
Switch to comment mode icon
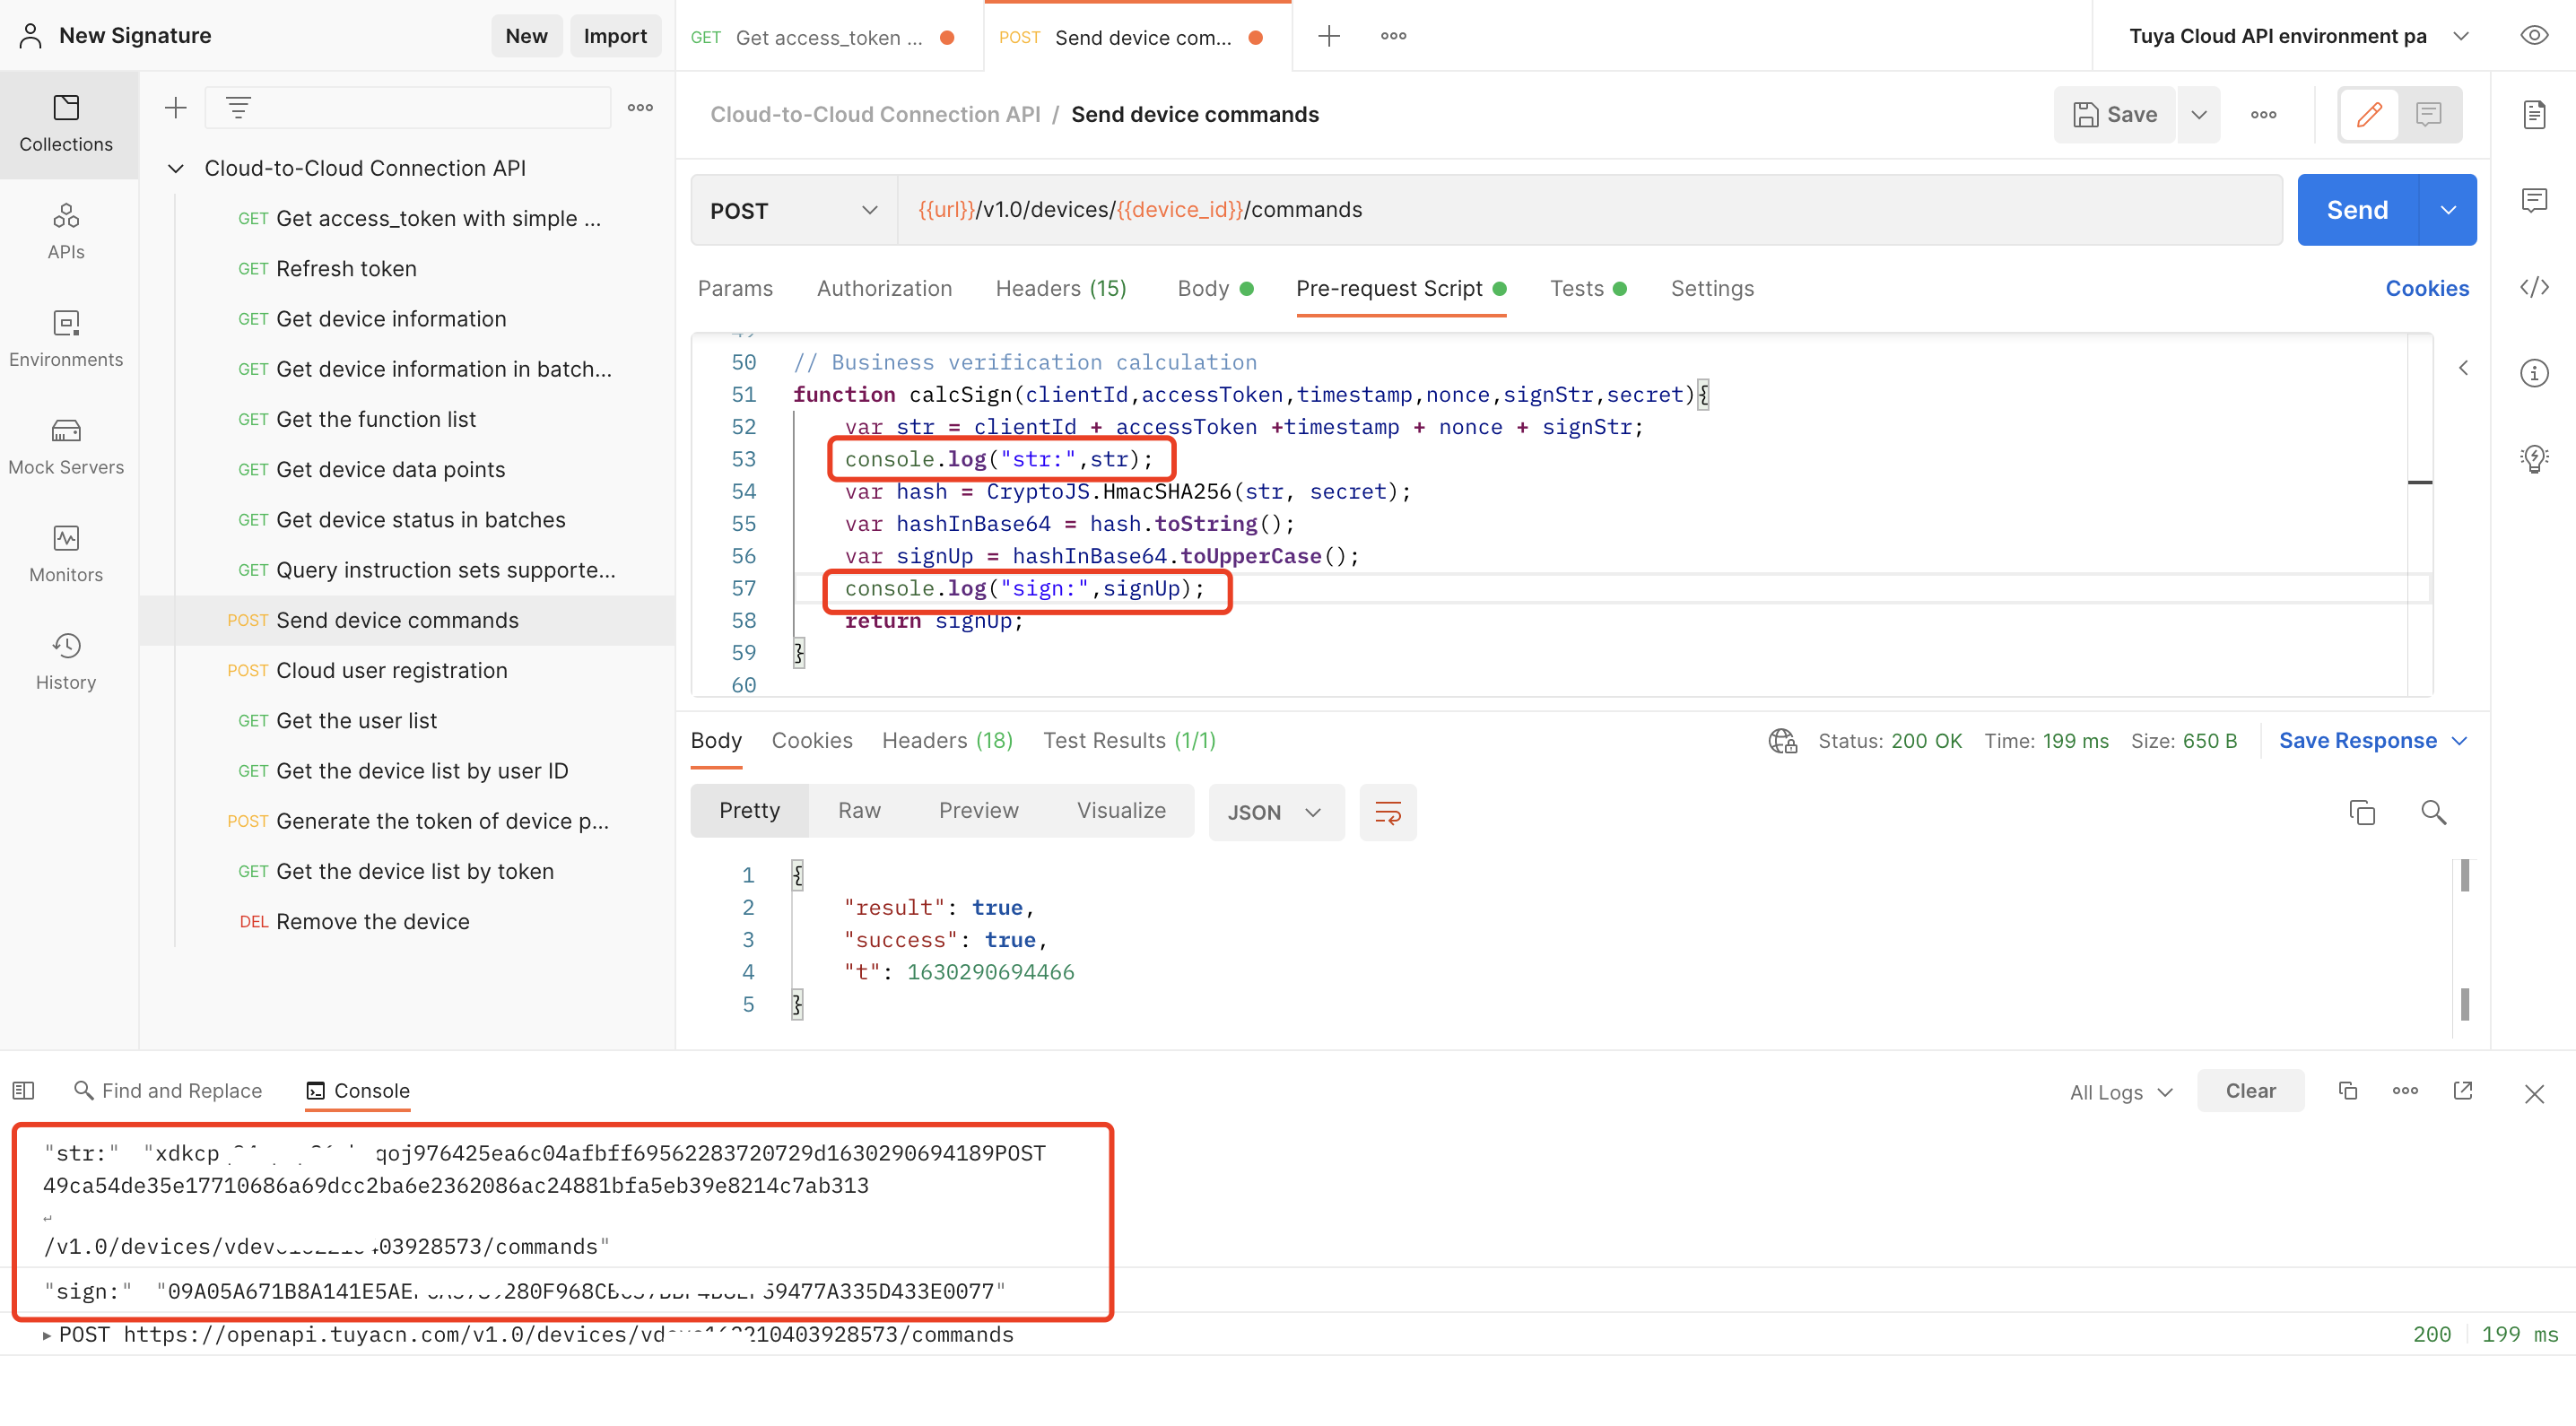(2429, 115)
